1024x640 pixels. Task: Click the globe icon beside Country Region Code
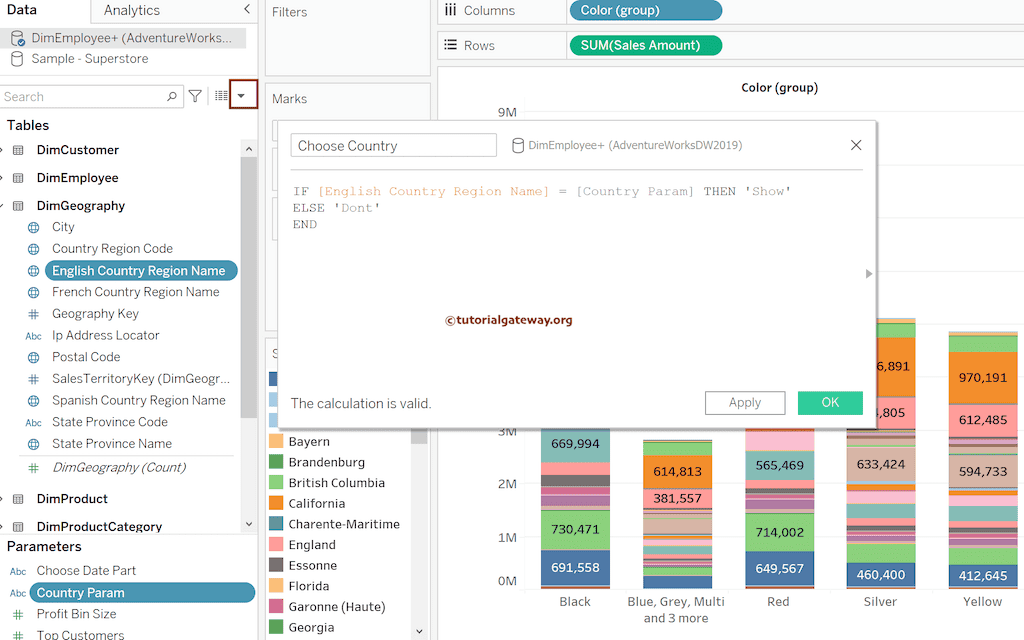pos(33,249)
